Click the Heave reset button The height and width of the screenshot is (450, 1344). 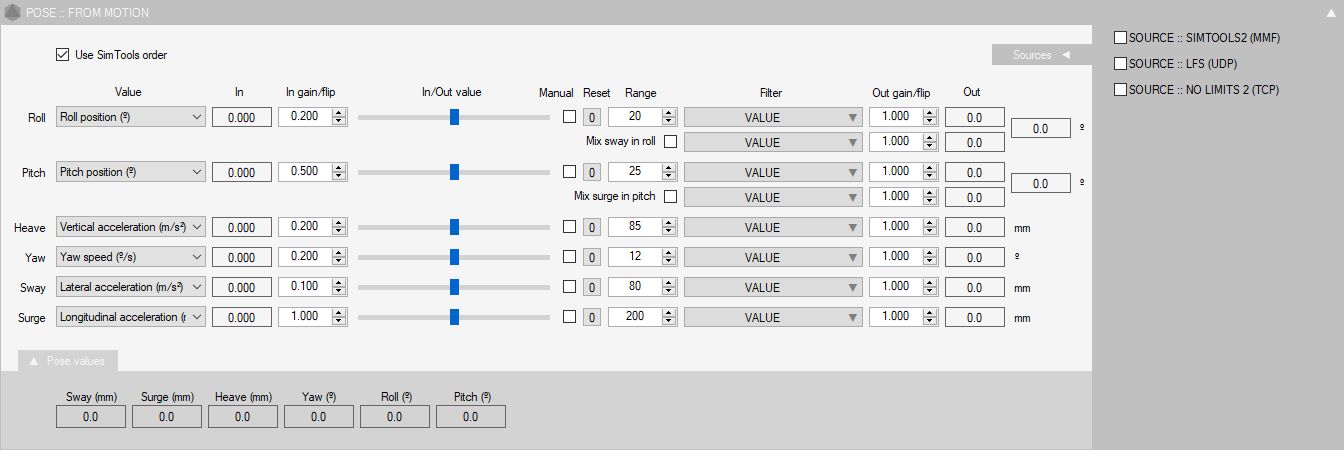(590, 227)
